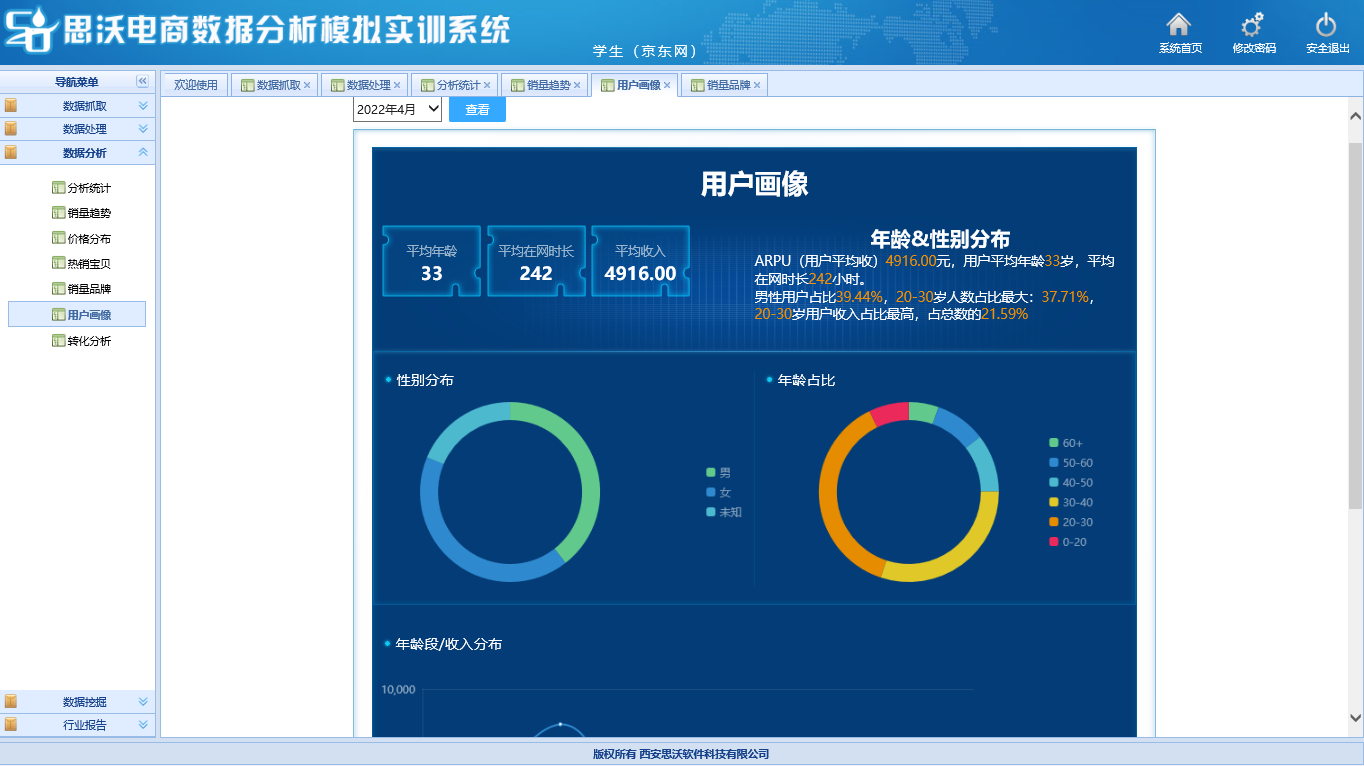Close the 销量品牌 tab
1364x766 pixels.
point(757,86)
